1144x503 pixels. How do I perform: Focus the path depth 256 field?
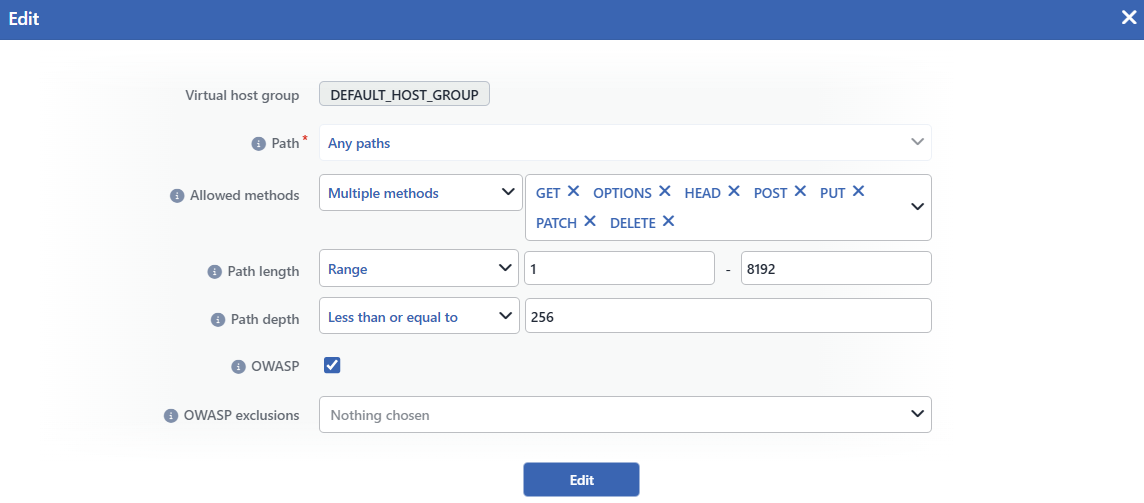point(728,316)
